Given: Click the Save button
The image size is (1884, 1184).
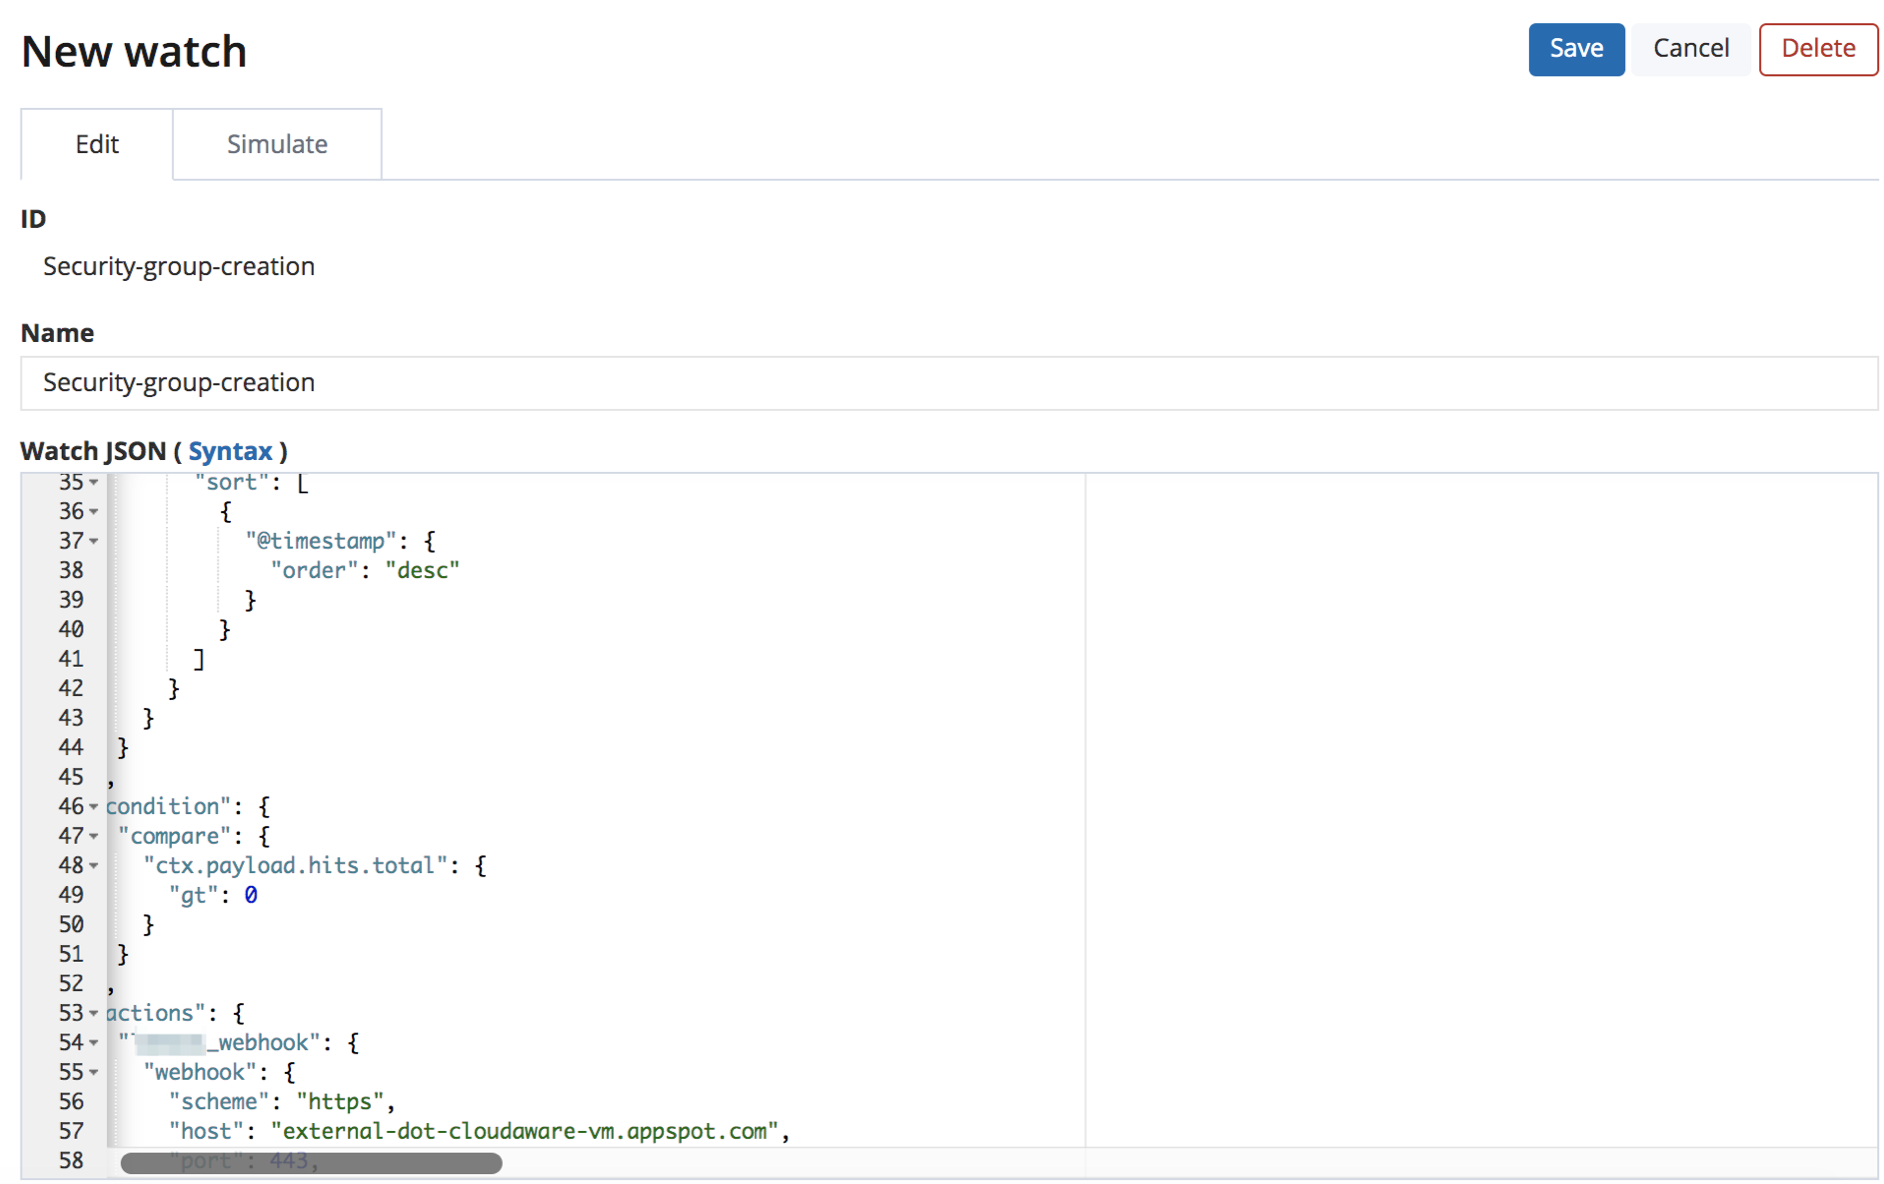Looking at the screenshot, I should pyautogui.click(x=1575, y=49).
